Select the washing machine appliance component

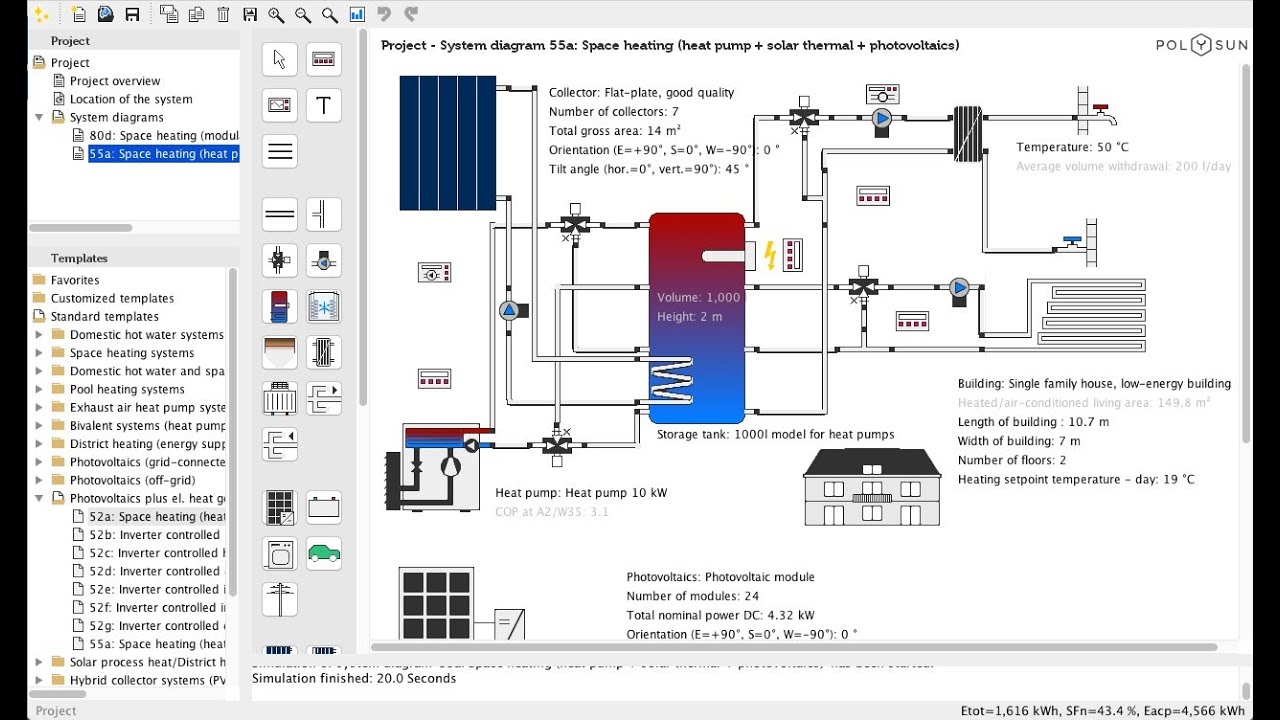pyautogui.click(x=280, y=553)
